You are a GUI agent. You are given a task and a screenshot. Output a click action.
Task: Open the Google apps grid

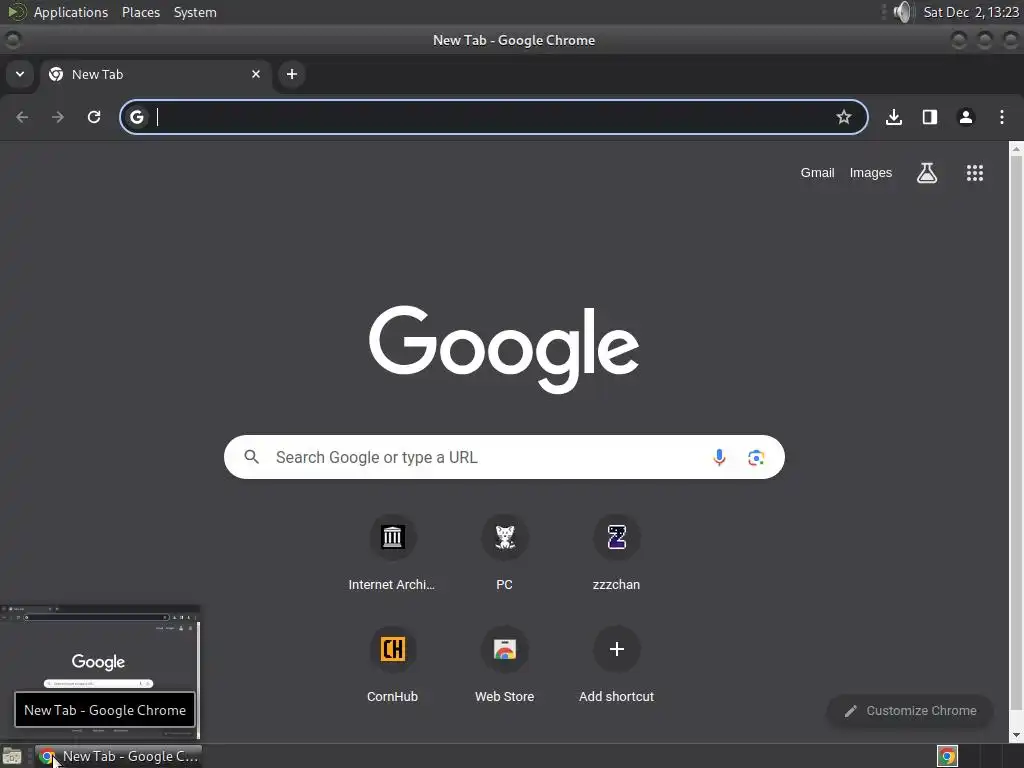click(x=975, y=173)
